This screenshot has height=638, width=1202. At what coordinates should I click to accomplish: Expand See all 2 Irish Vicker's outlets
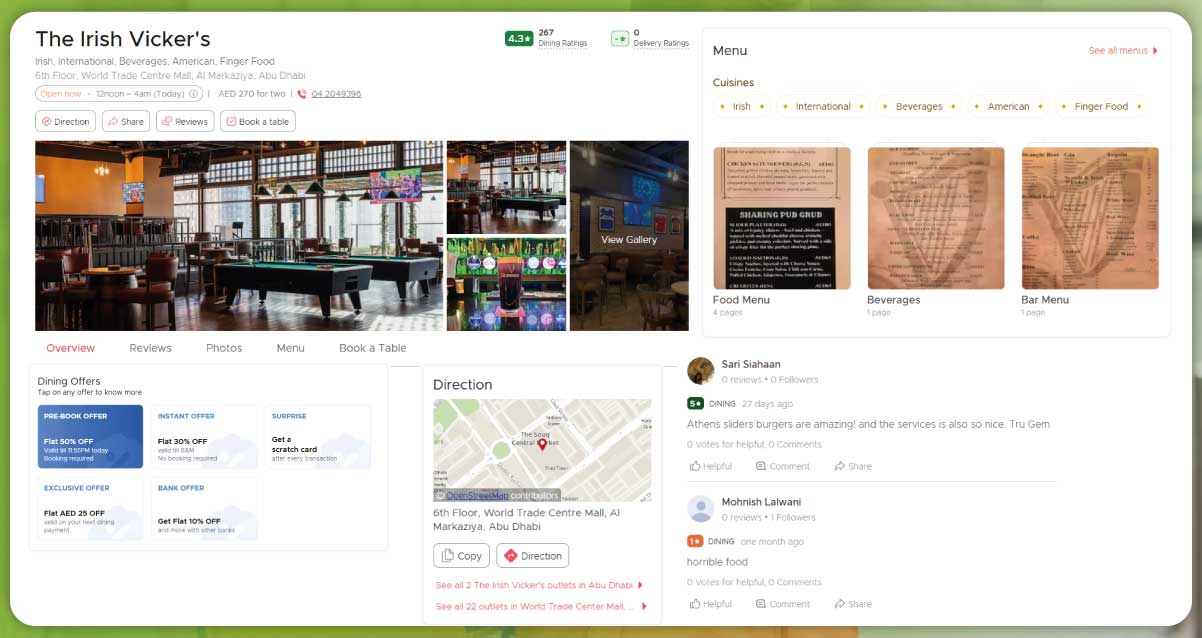coord(539,585)
